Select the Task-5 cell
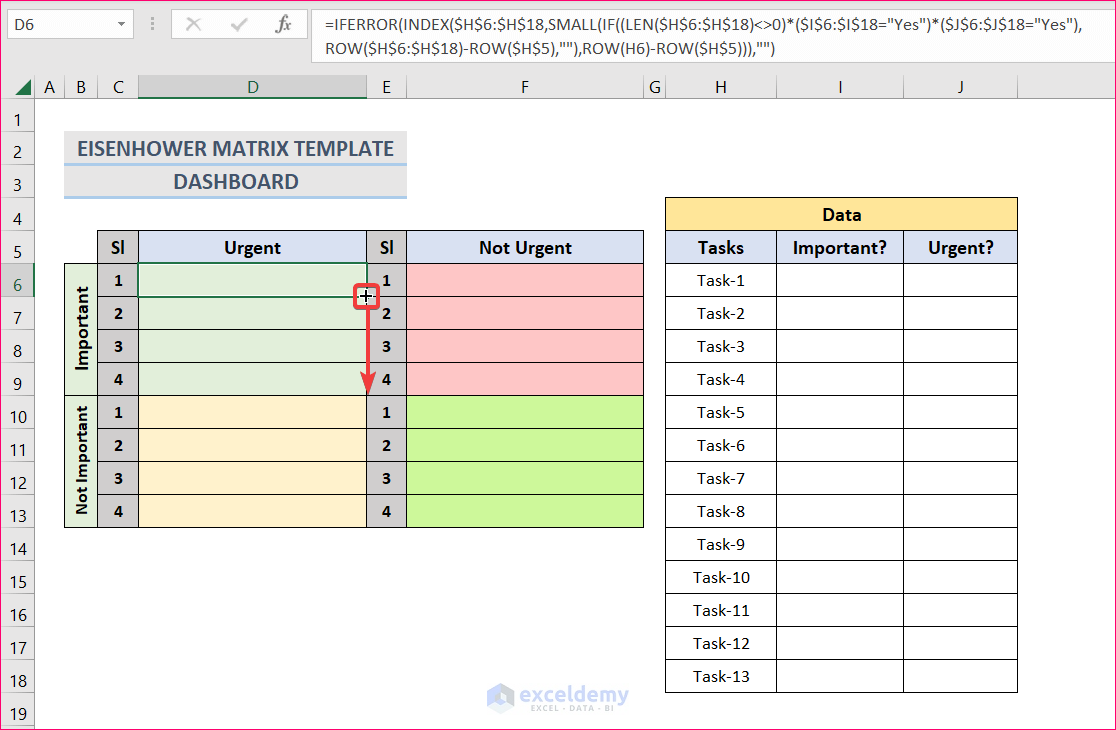Viewport: 1116px width, 730px height. [x=721, y=412]
